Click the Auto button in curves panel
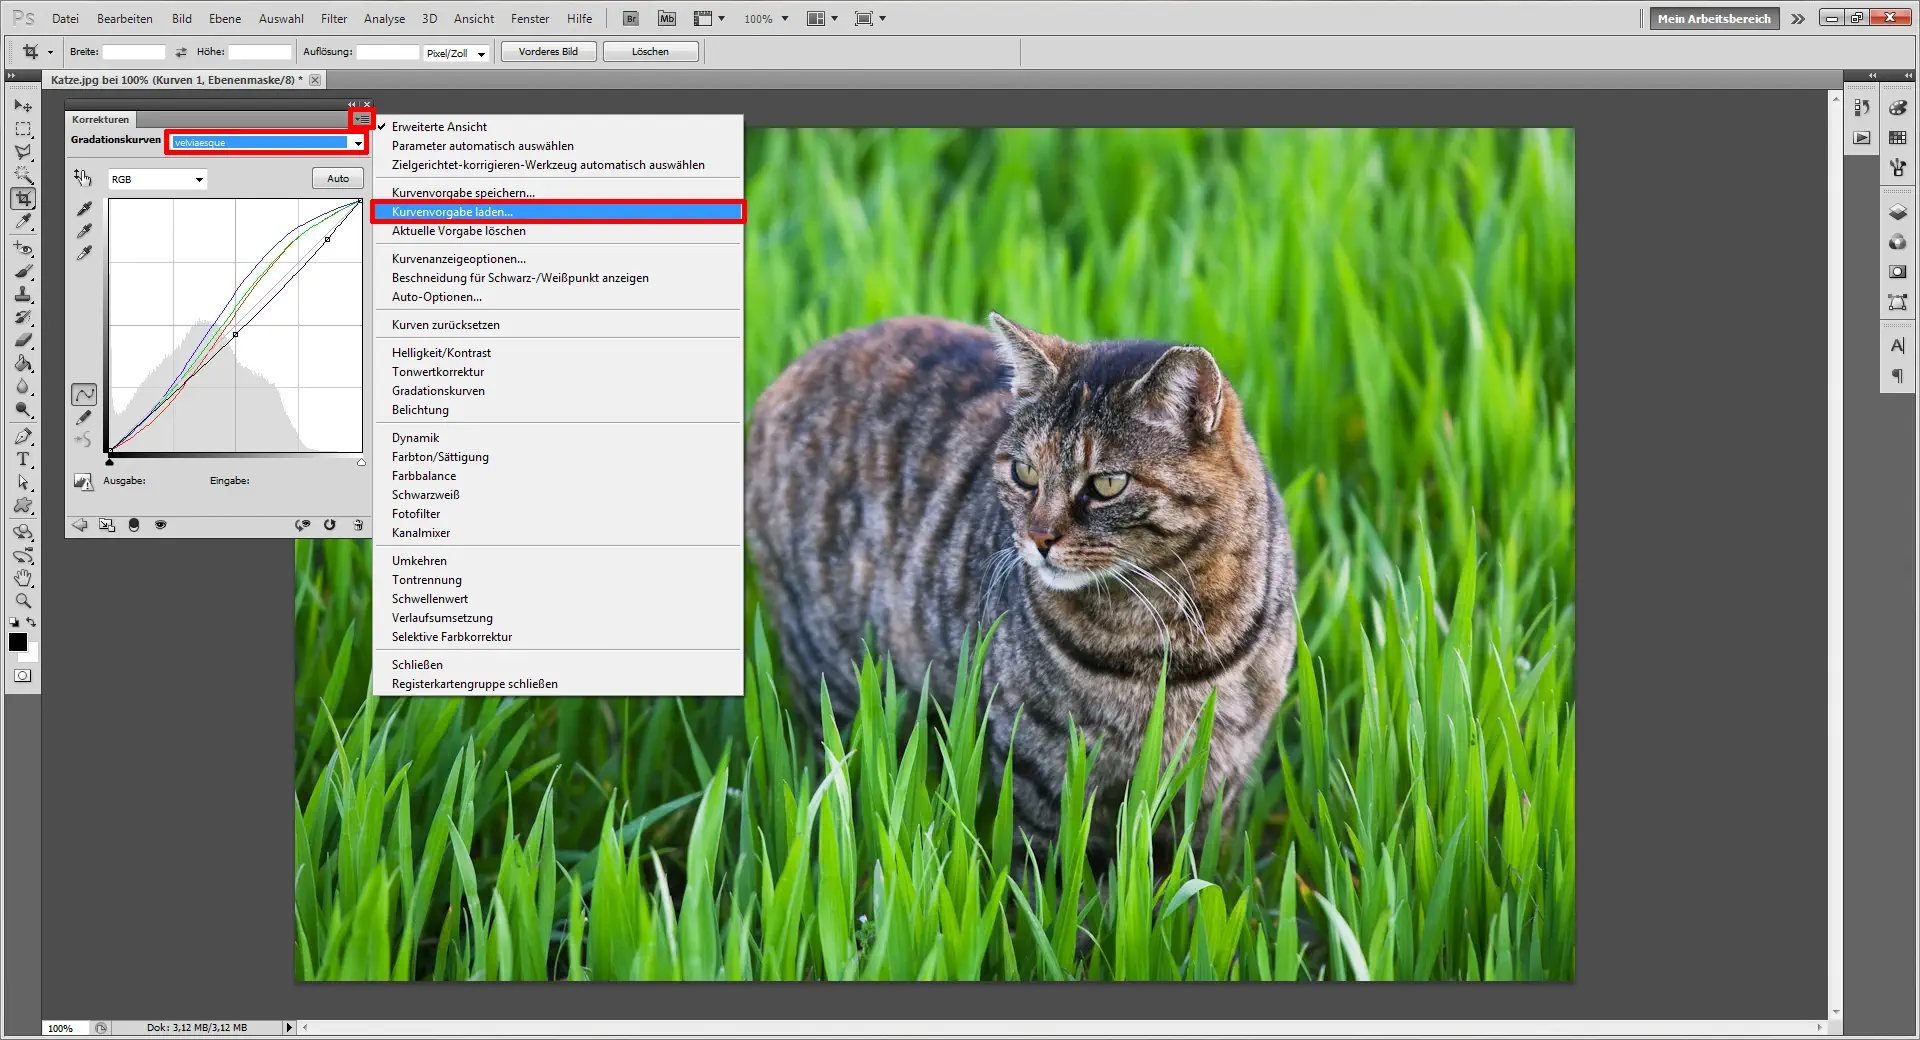 [x=338, y=179]
